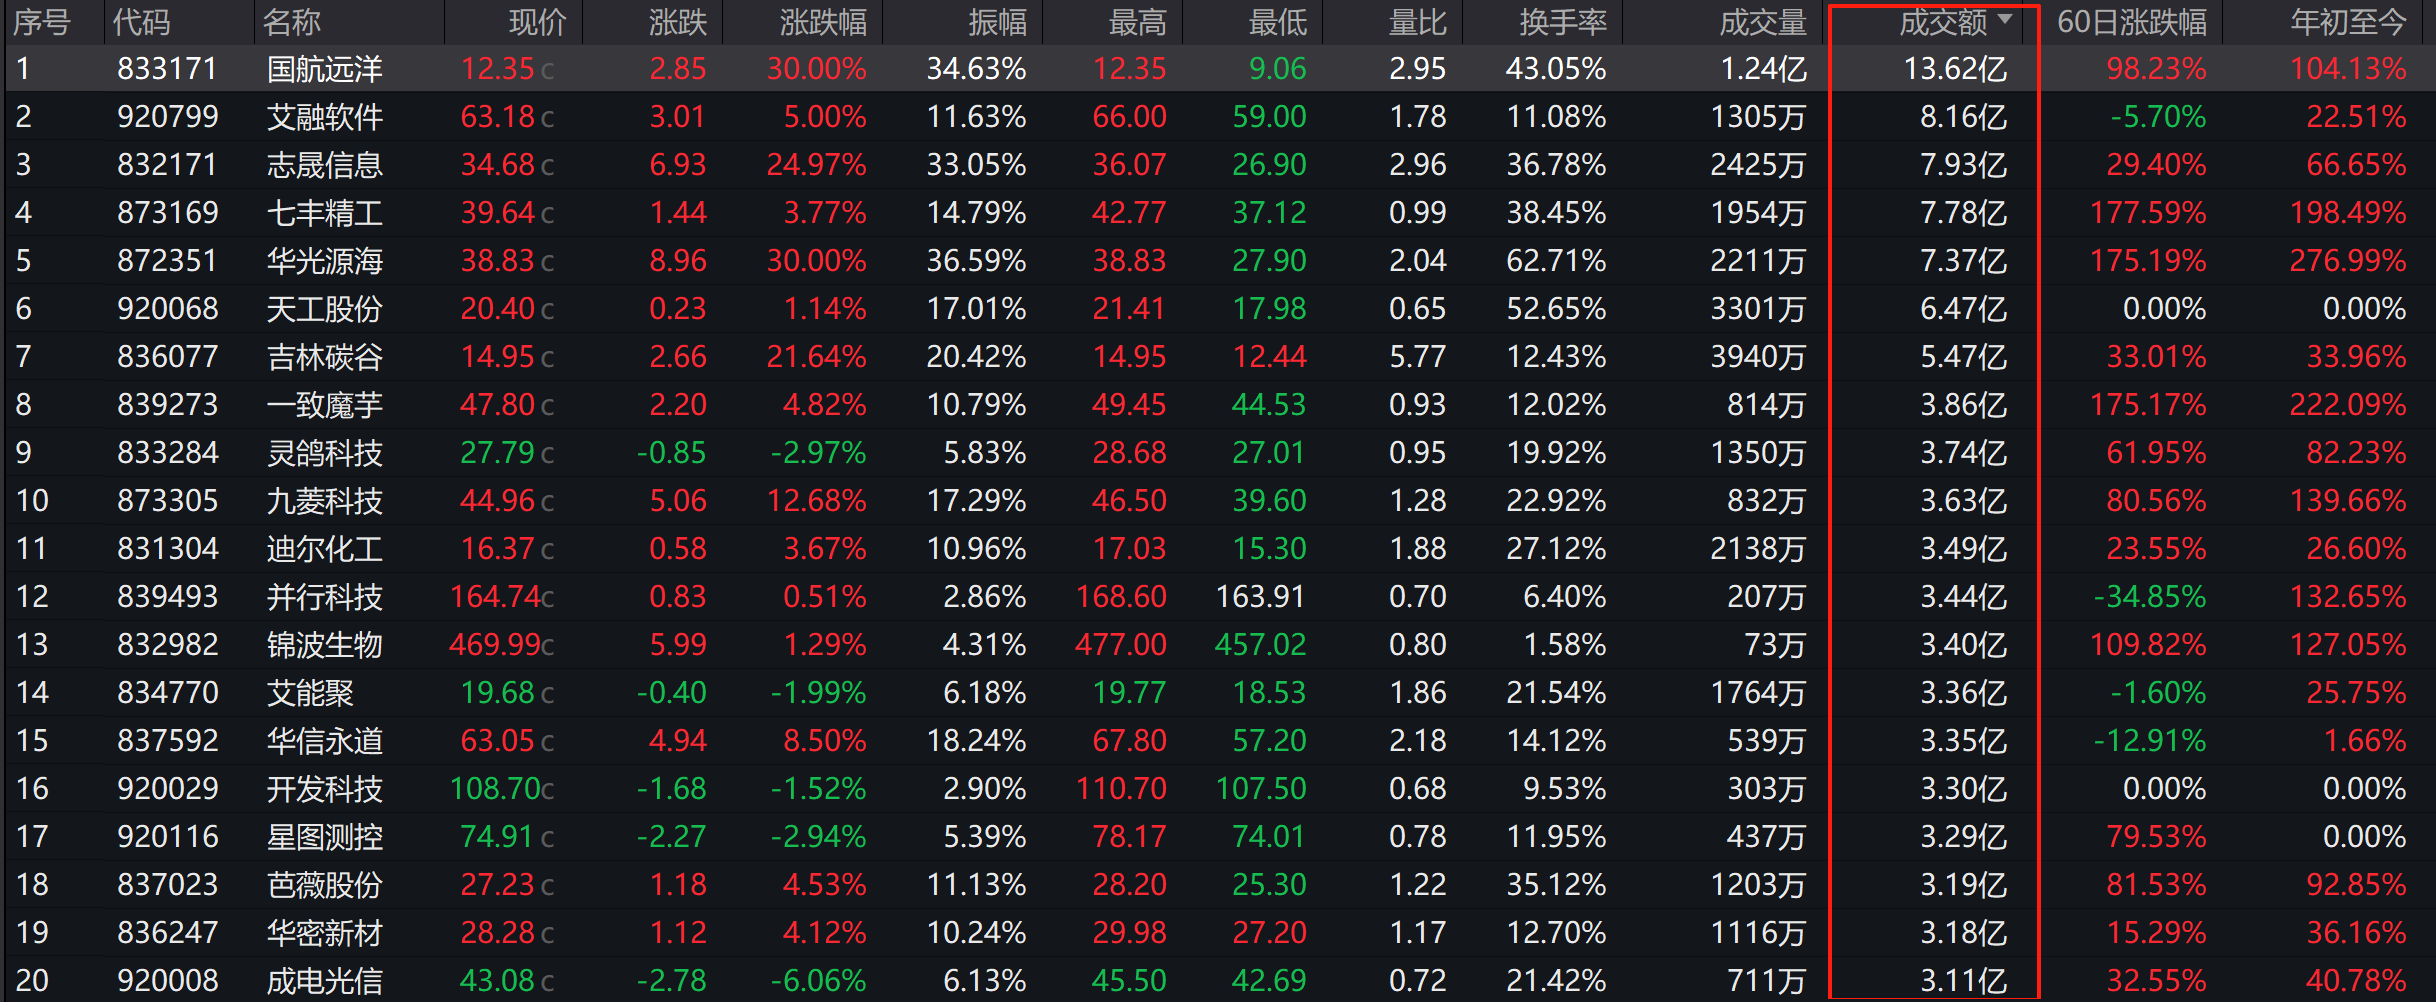This screenshot has height=1002, width=2436.
Task: Click price cell 469.99
Action: tap(495, 645)
